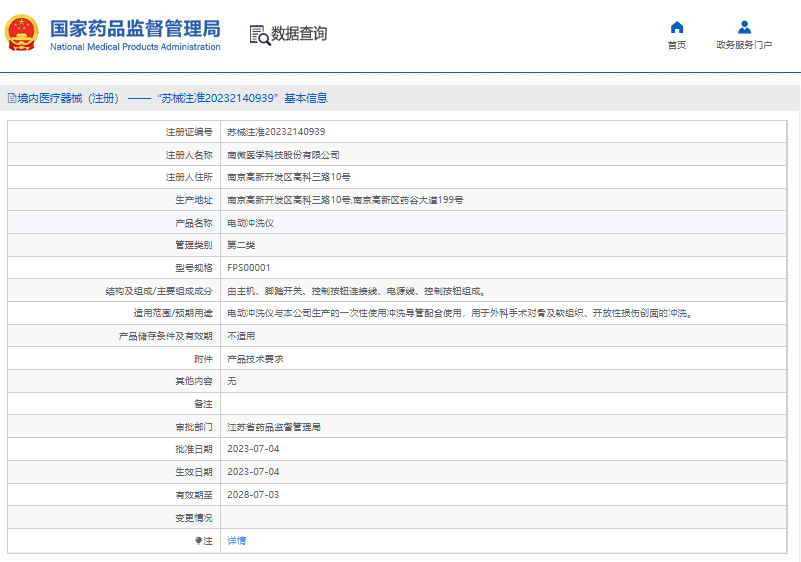Click registration number 苏械注准20232140939 cell
Viewport: 801px width, 562px height.
click(x=276, y=132)
